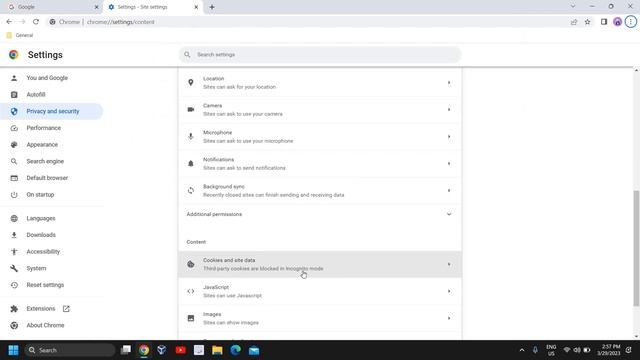This screenshot has width=640, height=360.
Task: Open Location settings arrow
Action: (x=449, y=82)
